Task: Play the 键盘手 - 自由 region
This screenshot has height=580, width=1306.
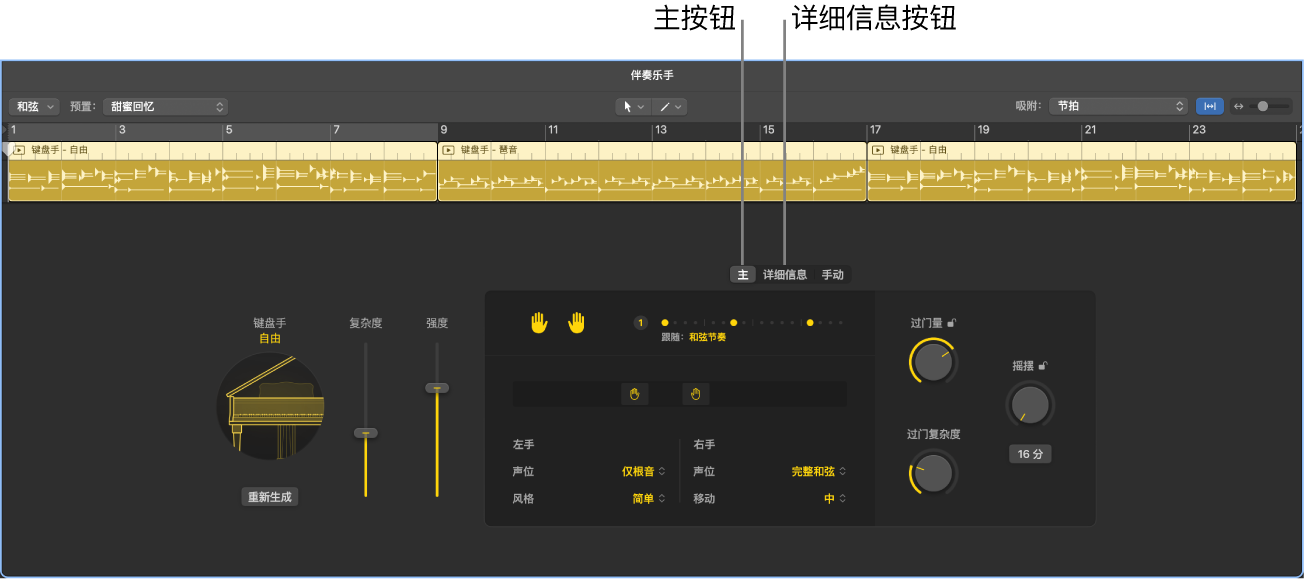Action: [x=17, y=150]
